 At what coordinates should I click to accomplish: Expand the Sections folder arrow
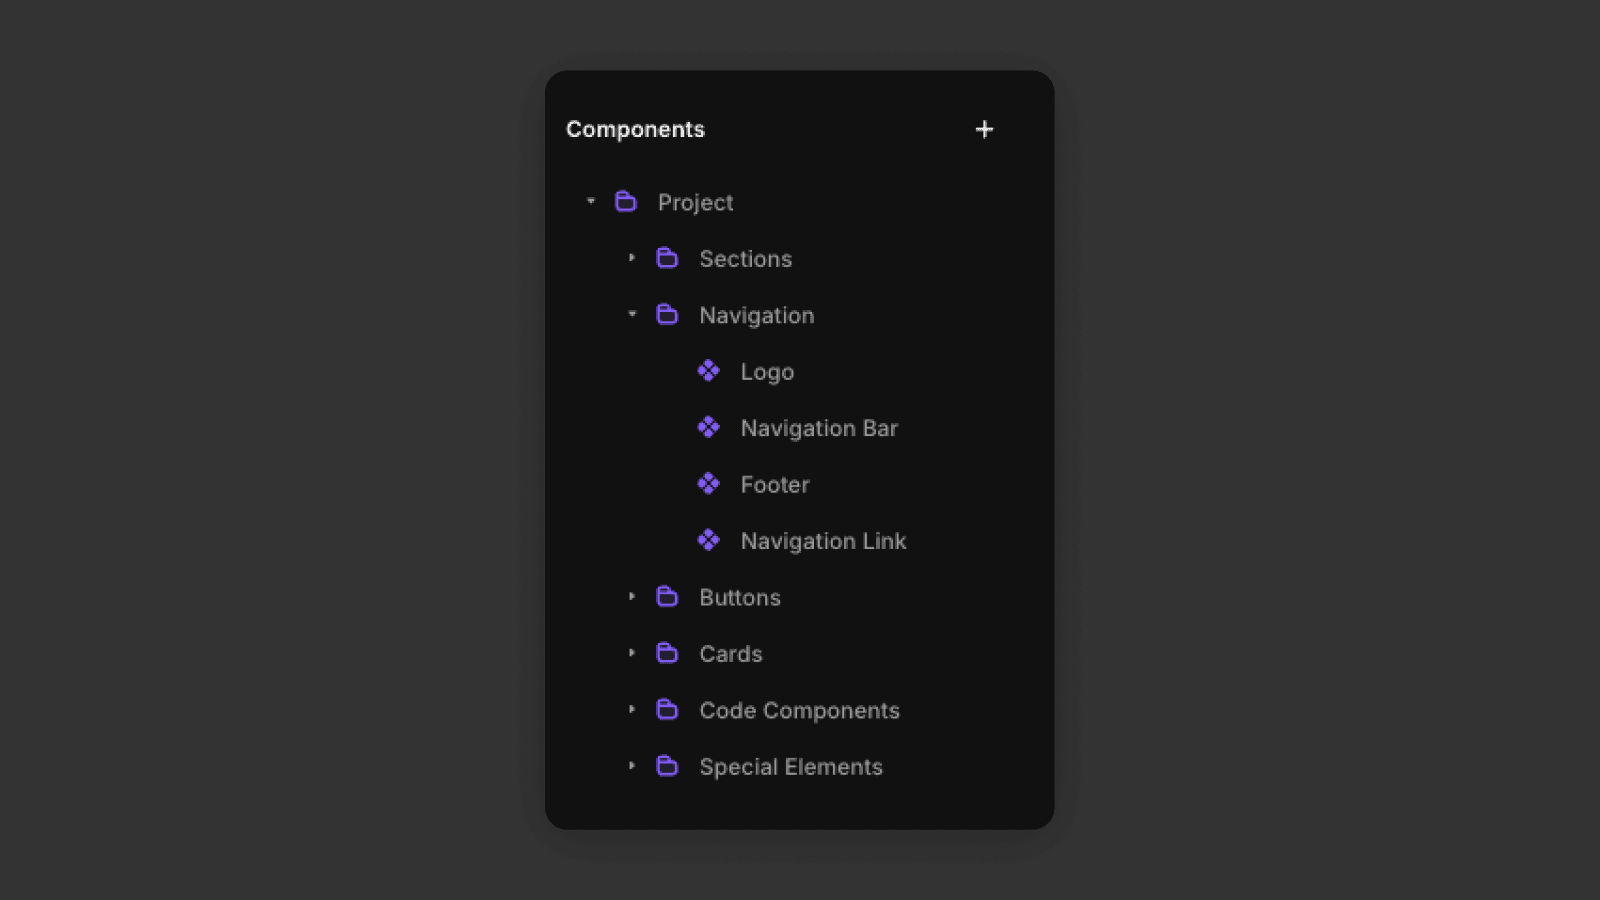pyautogui.click(x=632, y=258)
